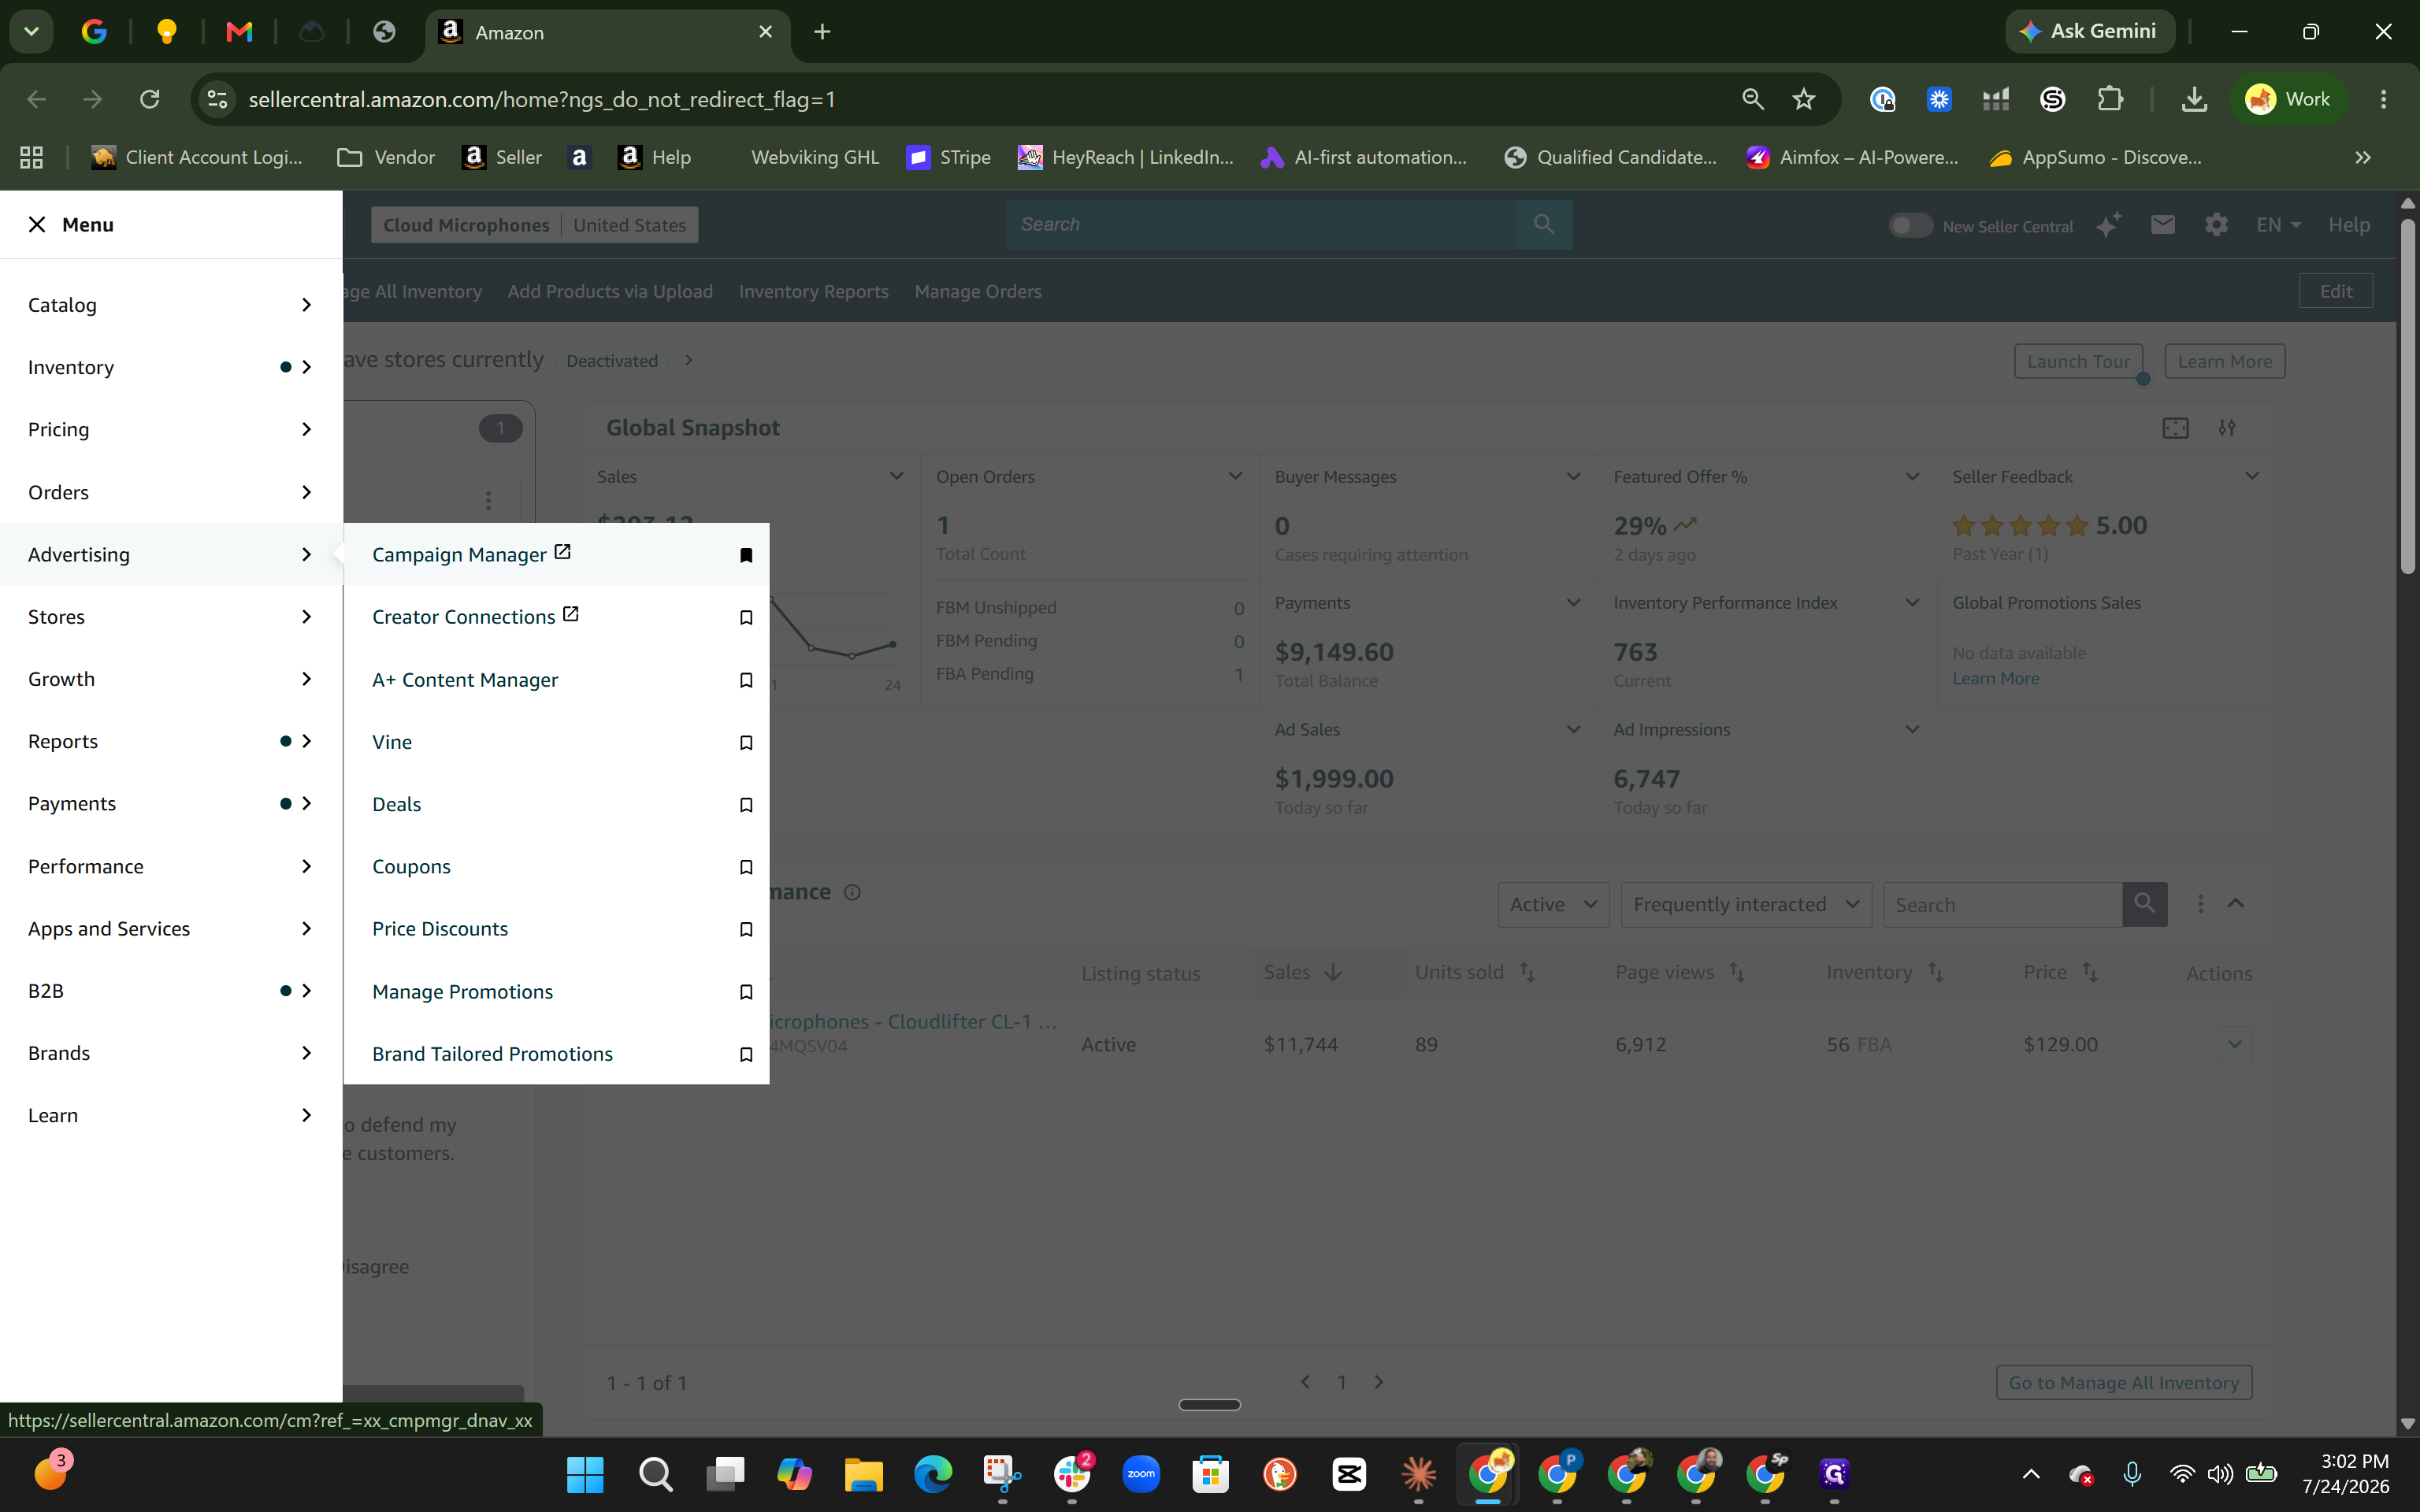2420x1512 pixels.
Task: Toggle bookmark for Brand Tailored Promotions
Action: 746,1054
